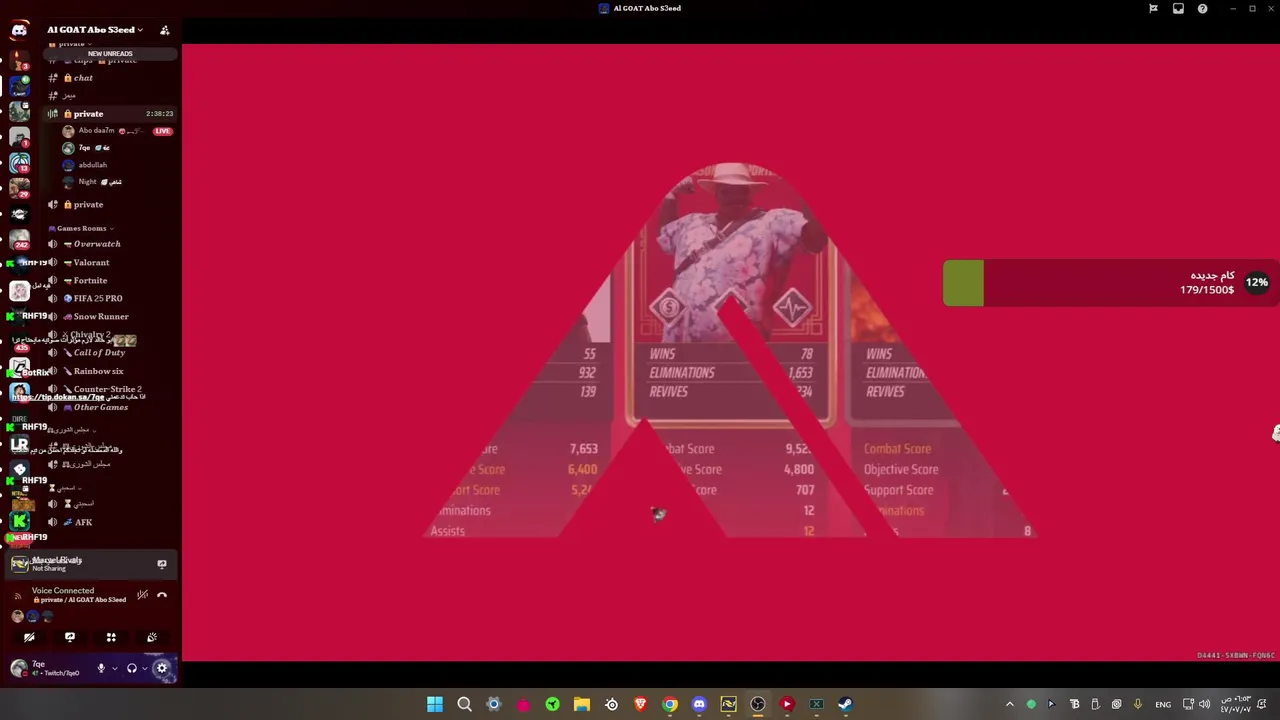Switch ENG input language in tray

1163,705
